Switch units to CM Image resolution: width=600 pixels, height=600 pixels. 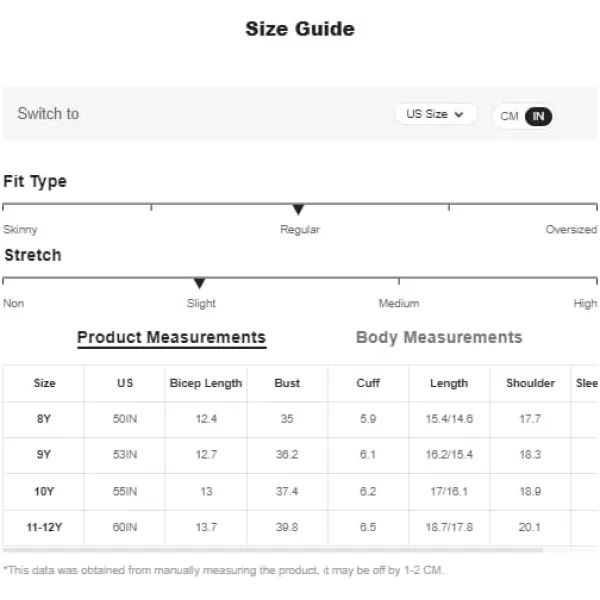tap(509, 116)
